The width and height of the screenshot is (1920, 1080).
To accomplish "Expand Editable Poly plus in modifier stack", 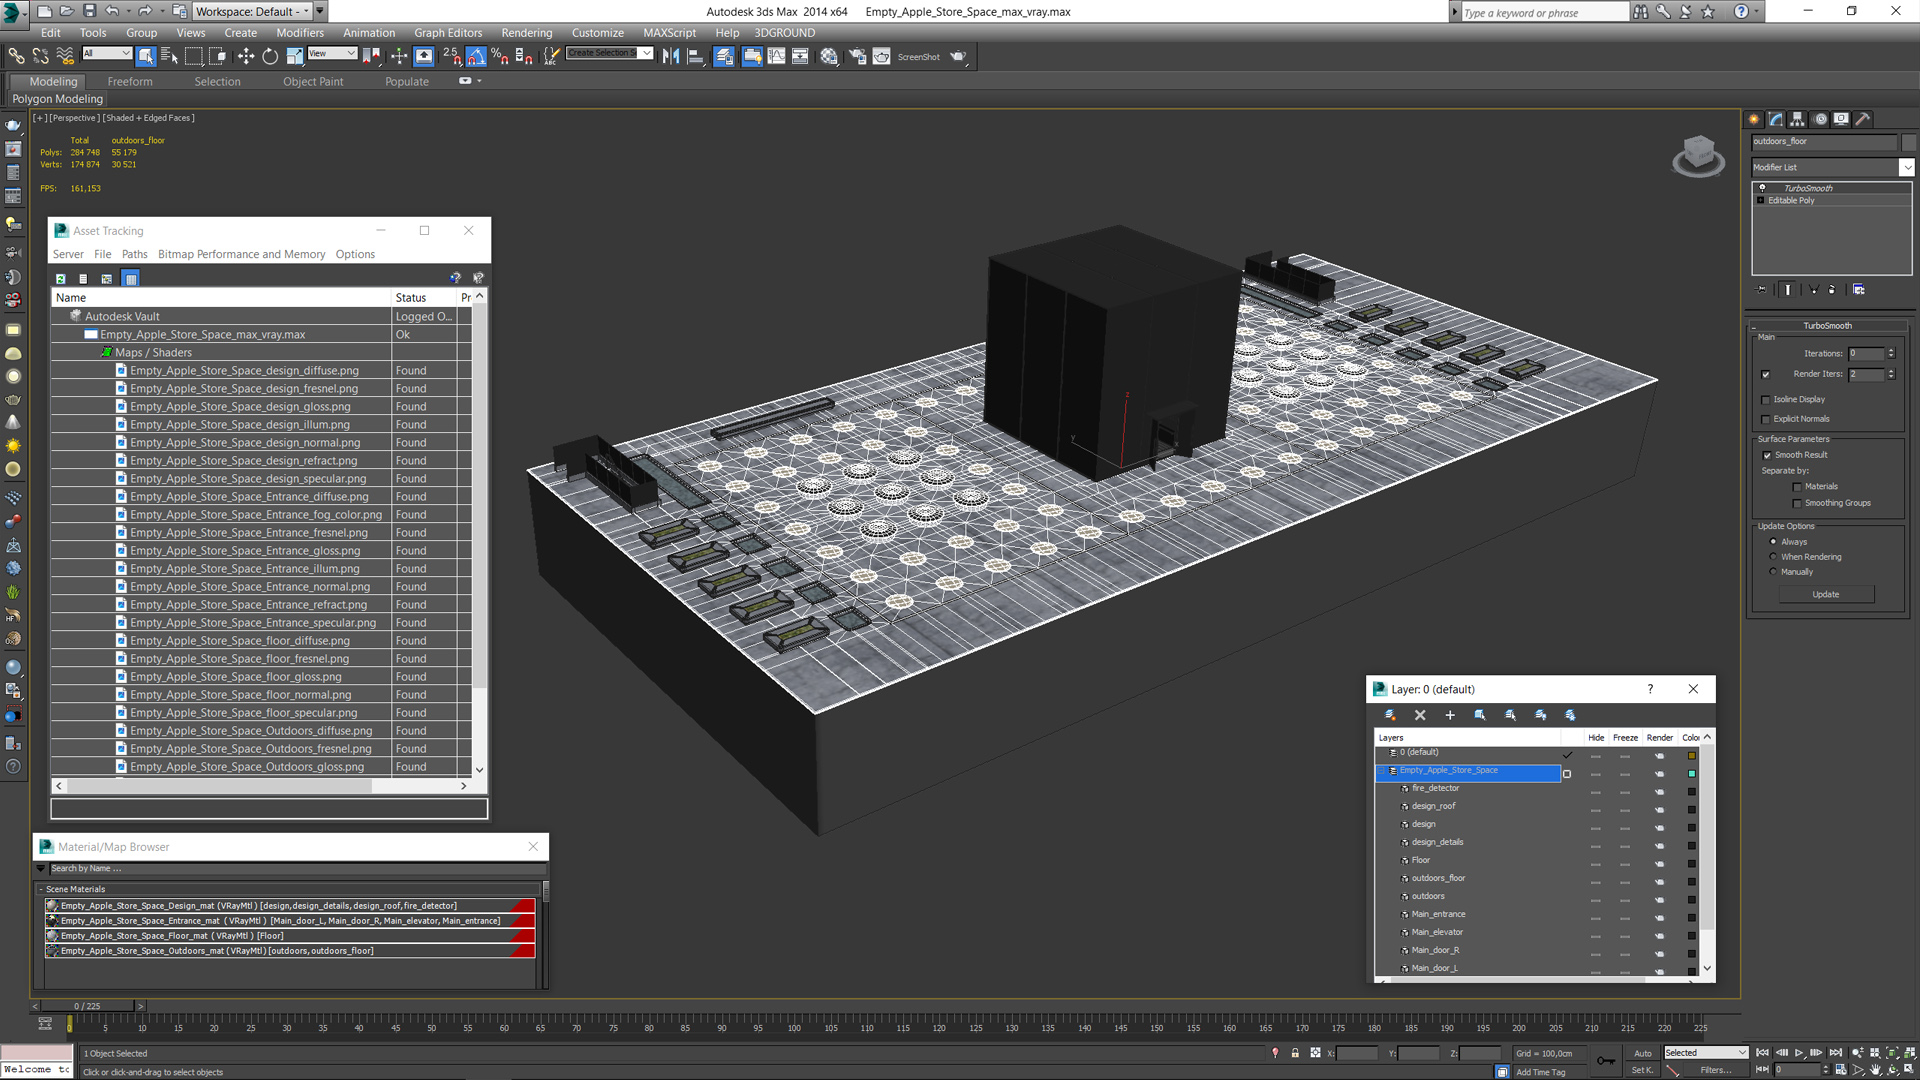I will coord(1761,200).
